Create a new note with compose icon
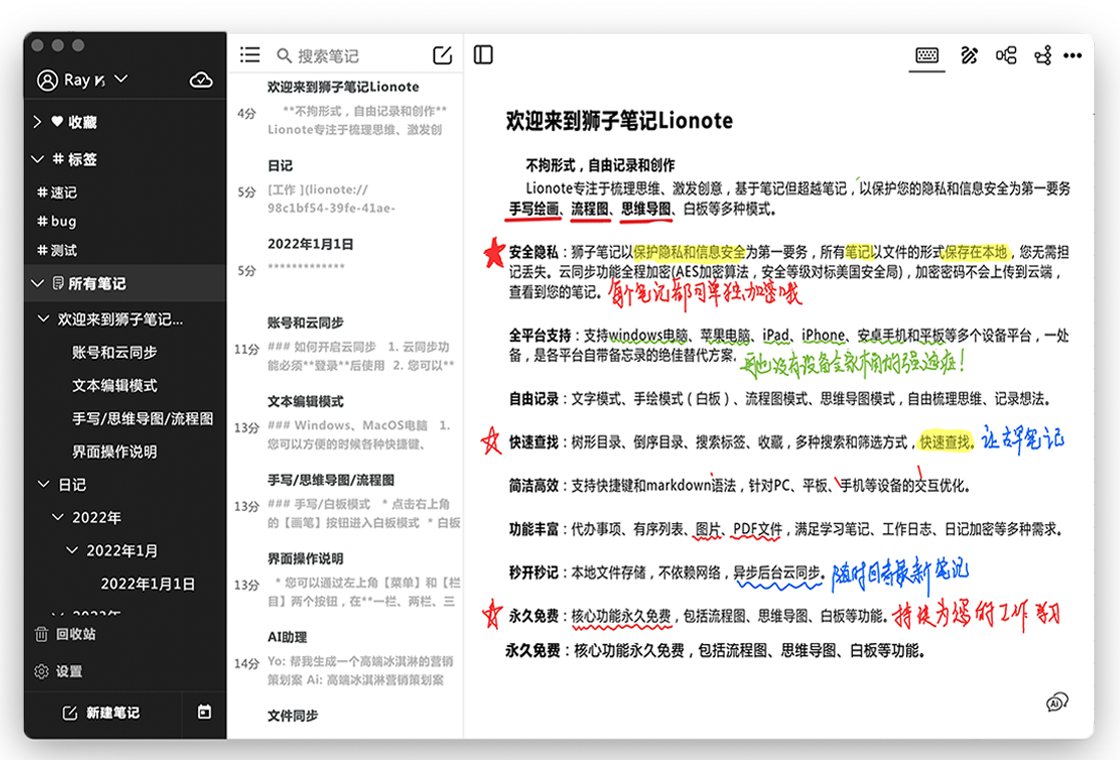Image resolution: width=1120 pixels, height=760 pixels. point(442,55)
